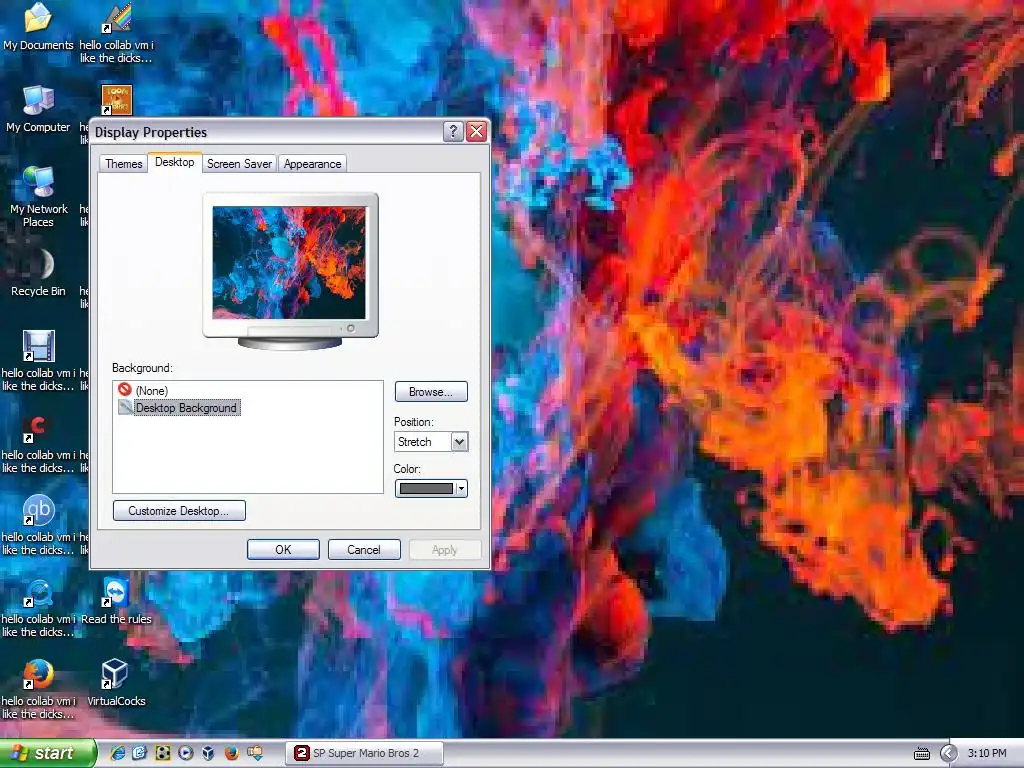Select the qBittorrent 'qb' desktop shortcut
The width and height of the screenshot is (1024, 768).
click(x=38, y=510)
